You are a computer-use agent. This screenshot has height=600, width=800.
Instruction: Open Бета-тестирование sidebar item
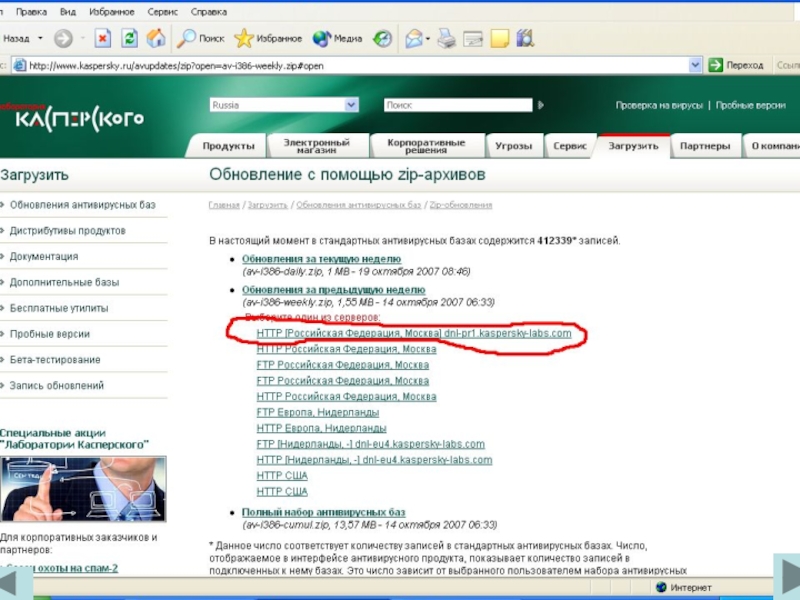55,360
